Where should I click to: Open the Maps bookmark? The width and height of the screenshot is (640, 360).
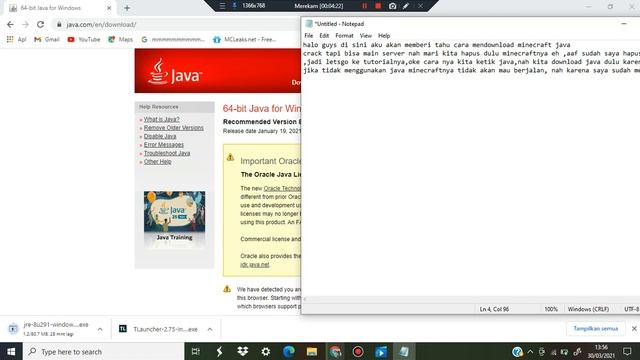(120, 39)
